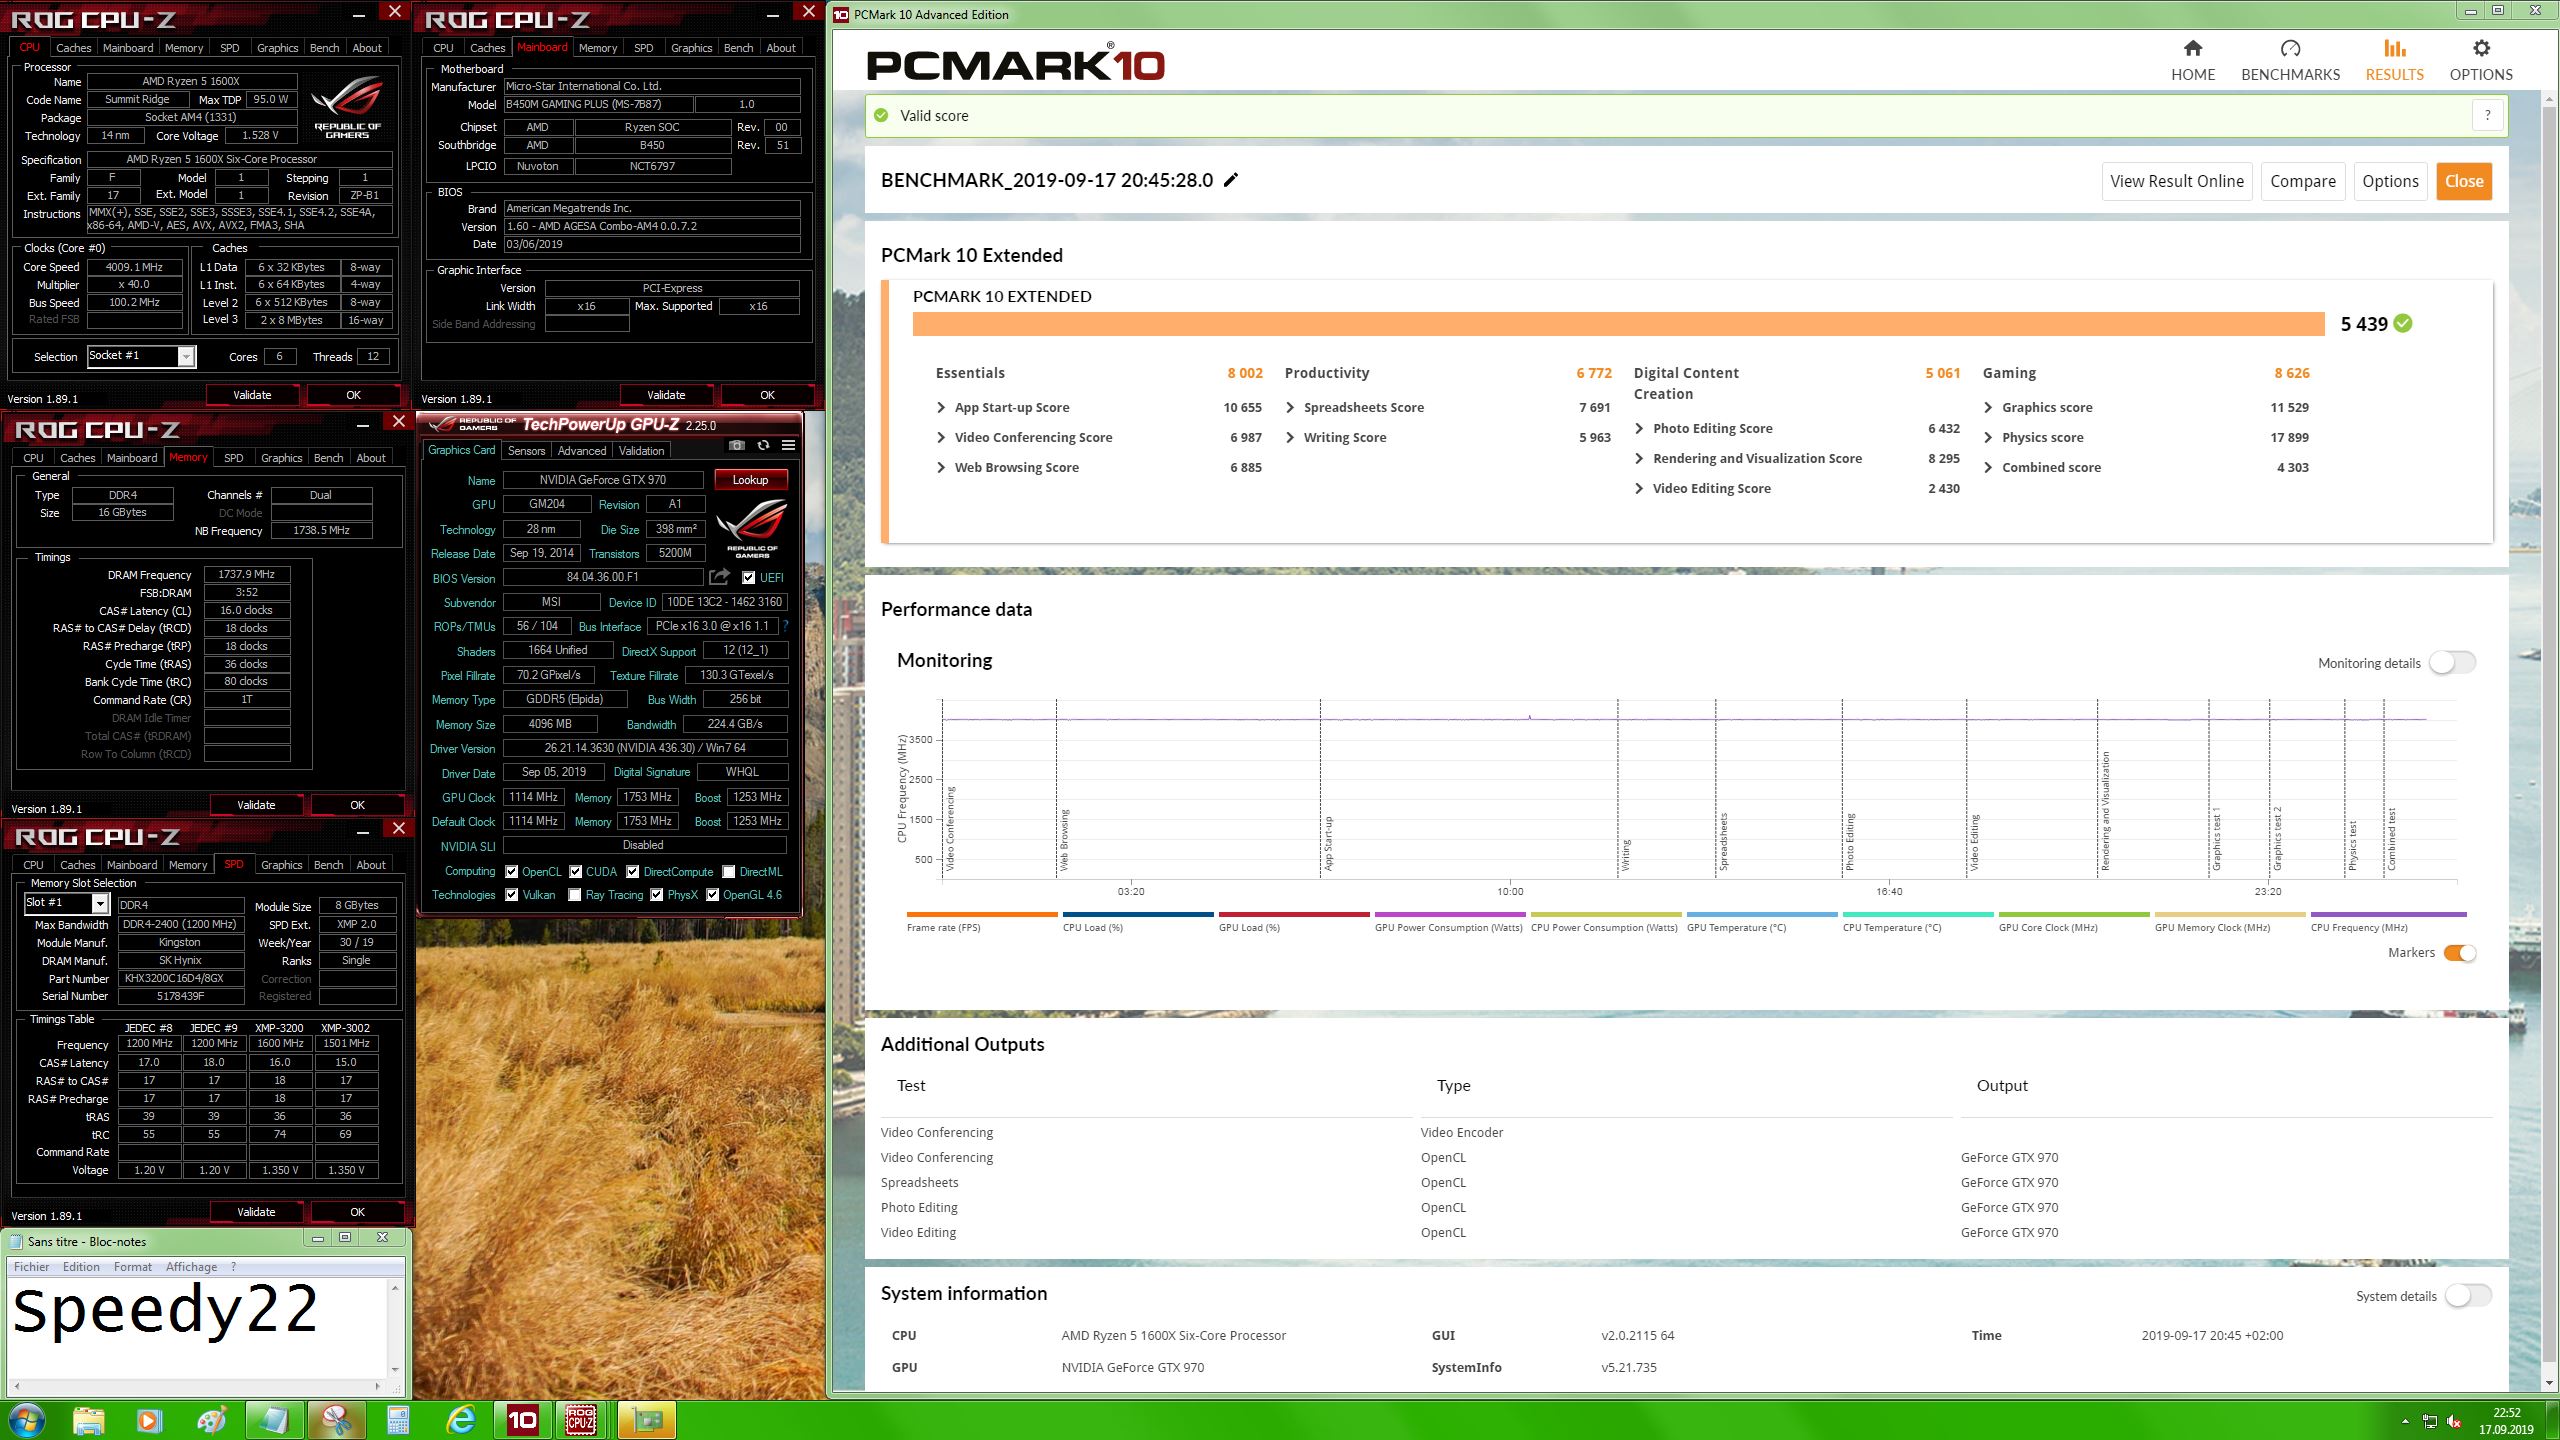Click the muted volume tray icon

click(2454, 1421)
